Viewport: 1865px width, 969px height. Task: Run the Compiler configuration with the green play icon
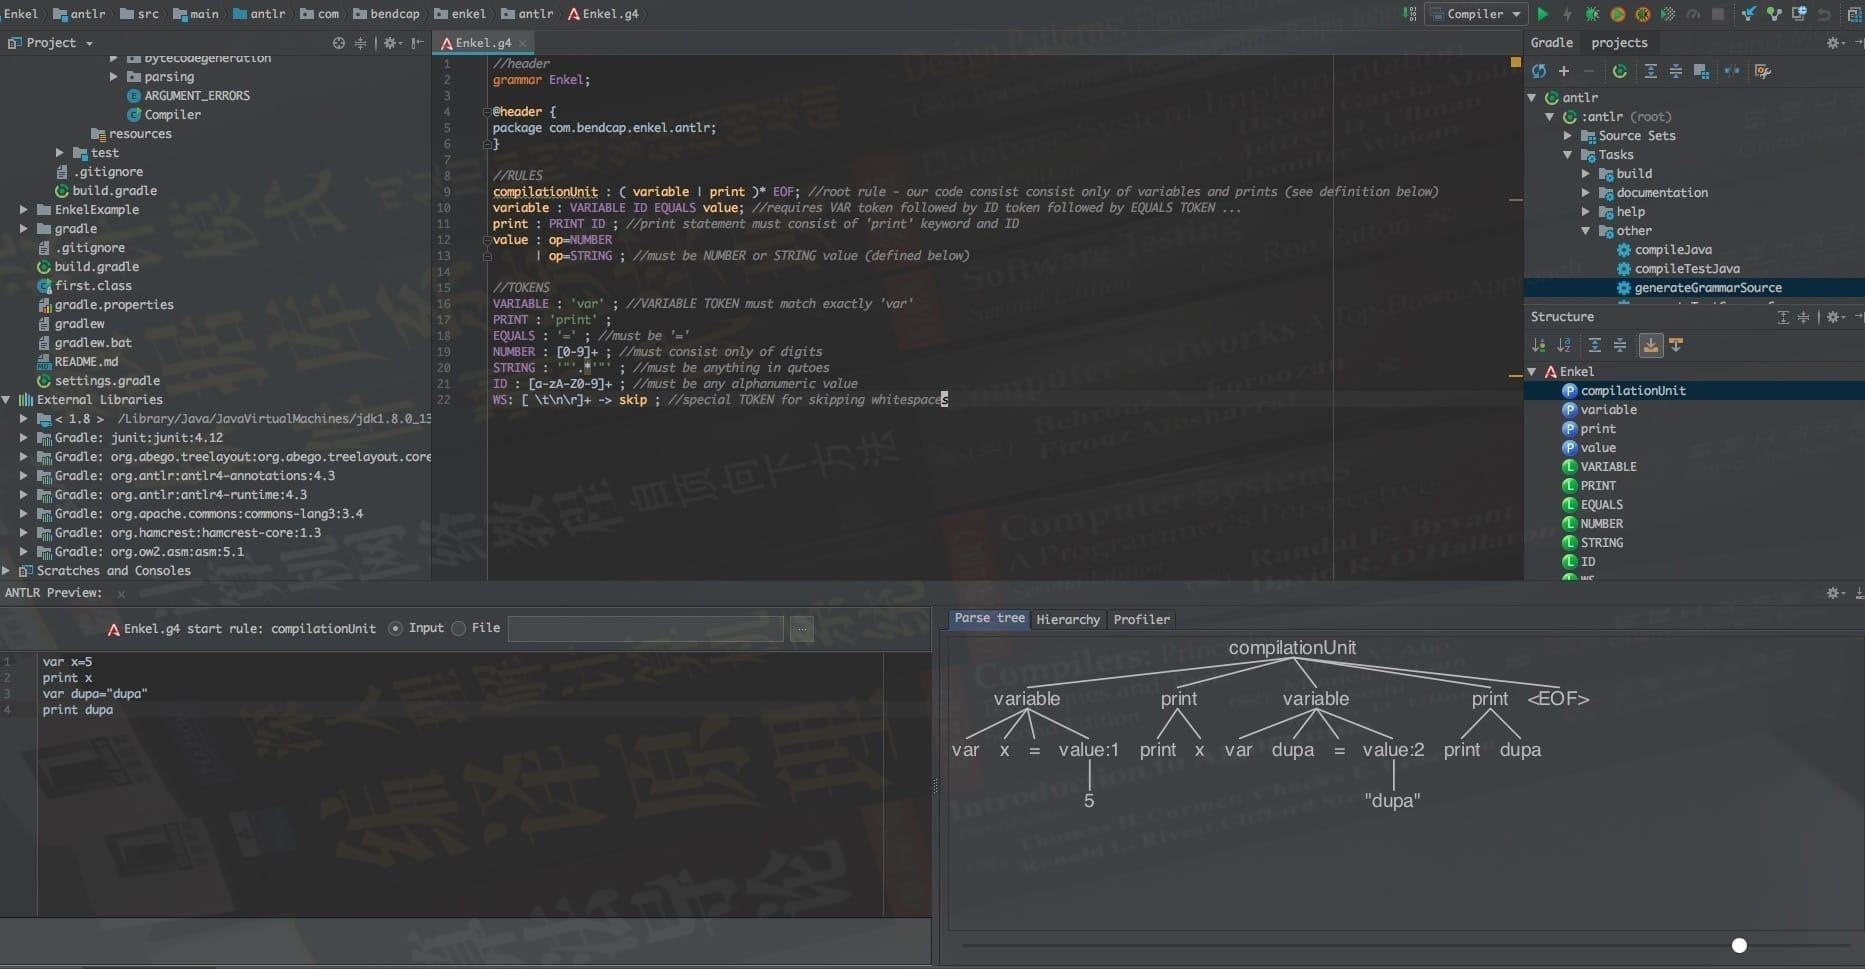1543,14
